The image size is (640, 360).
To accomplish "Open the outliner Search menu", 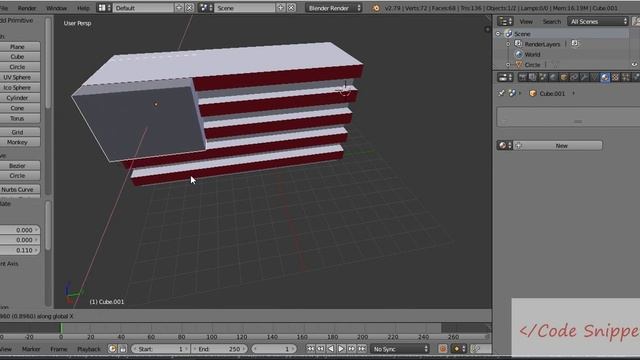I will click(x=551, y=21).
